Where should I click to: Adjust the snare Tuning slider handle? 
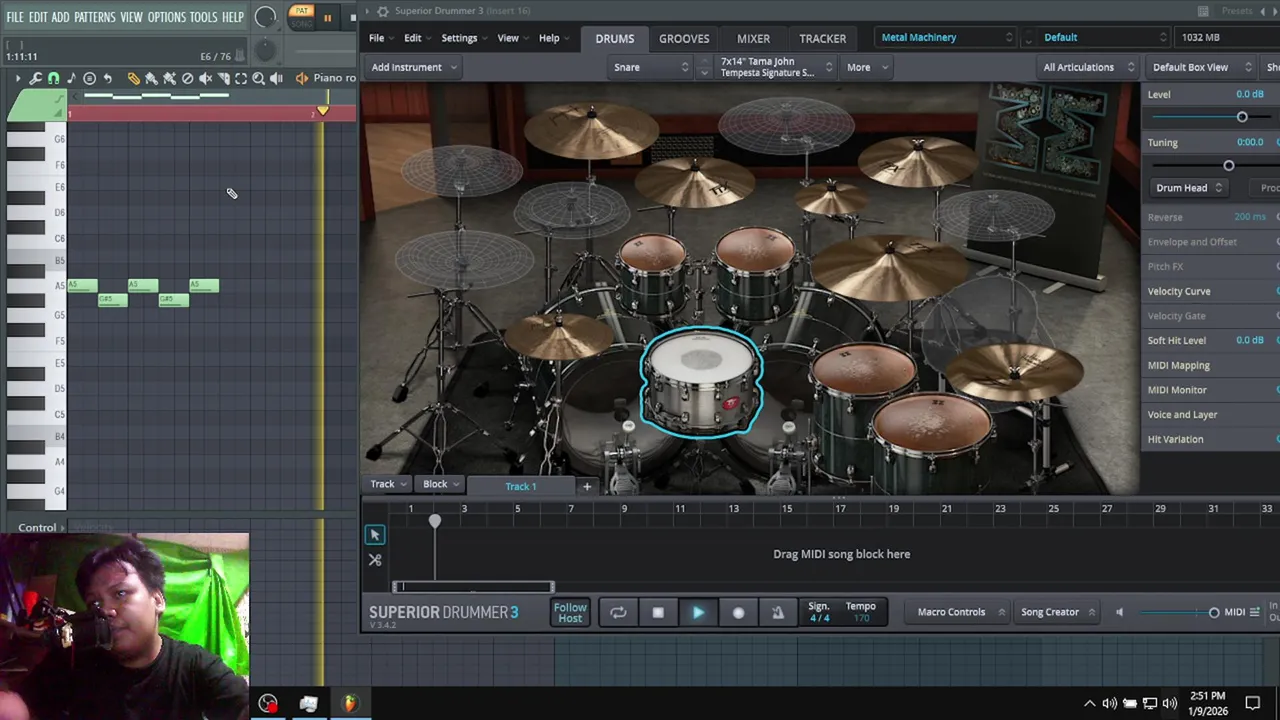tap(1229, 166)
